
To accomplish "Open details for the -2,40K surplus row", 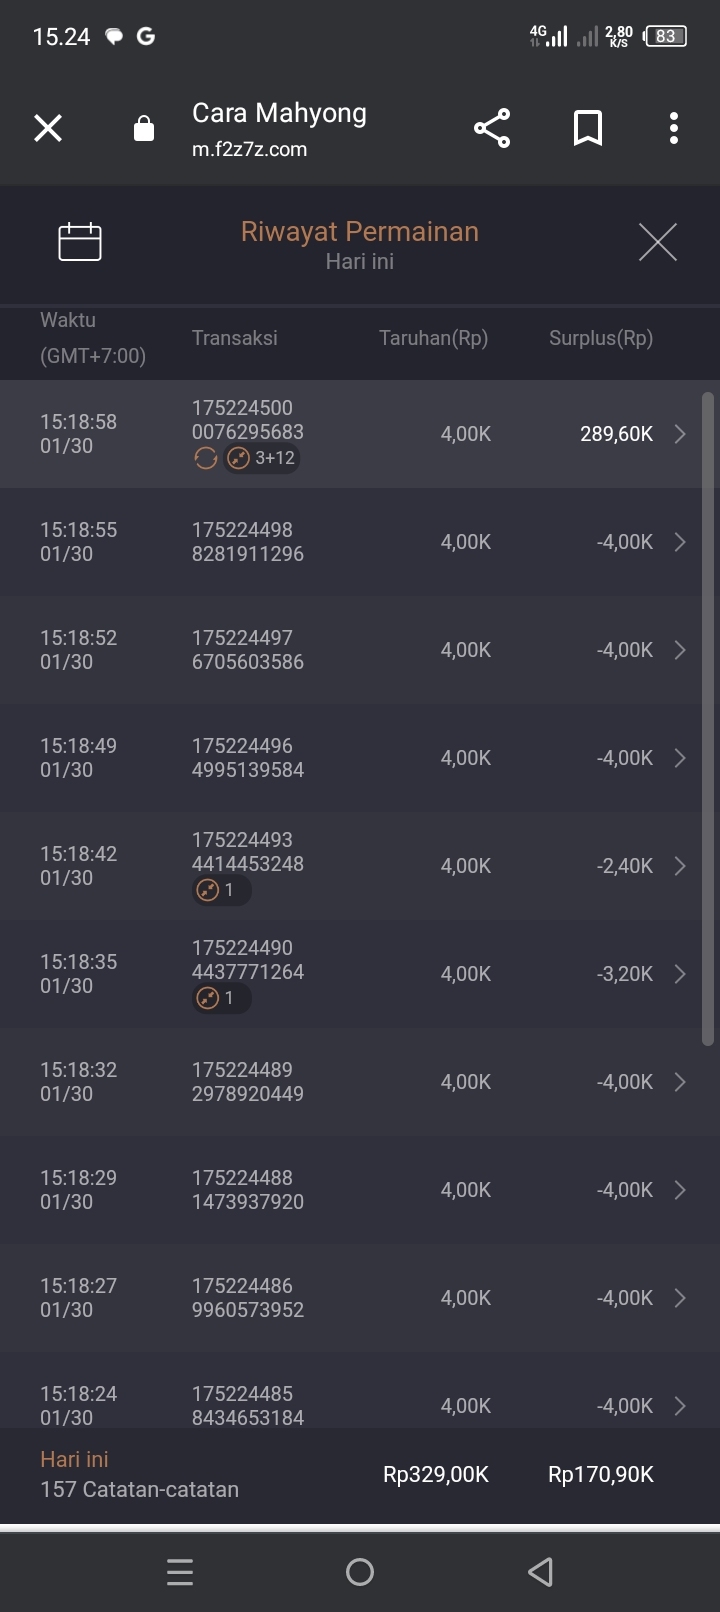I will point(680,866).
